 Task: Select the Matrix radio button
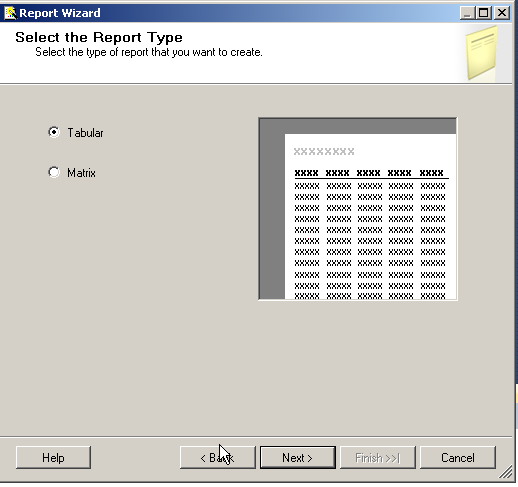tap(54, 172)
